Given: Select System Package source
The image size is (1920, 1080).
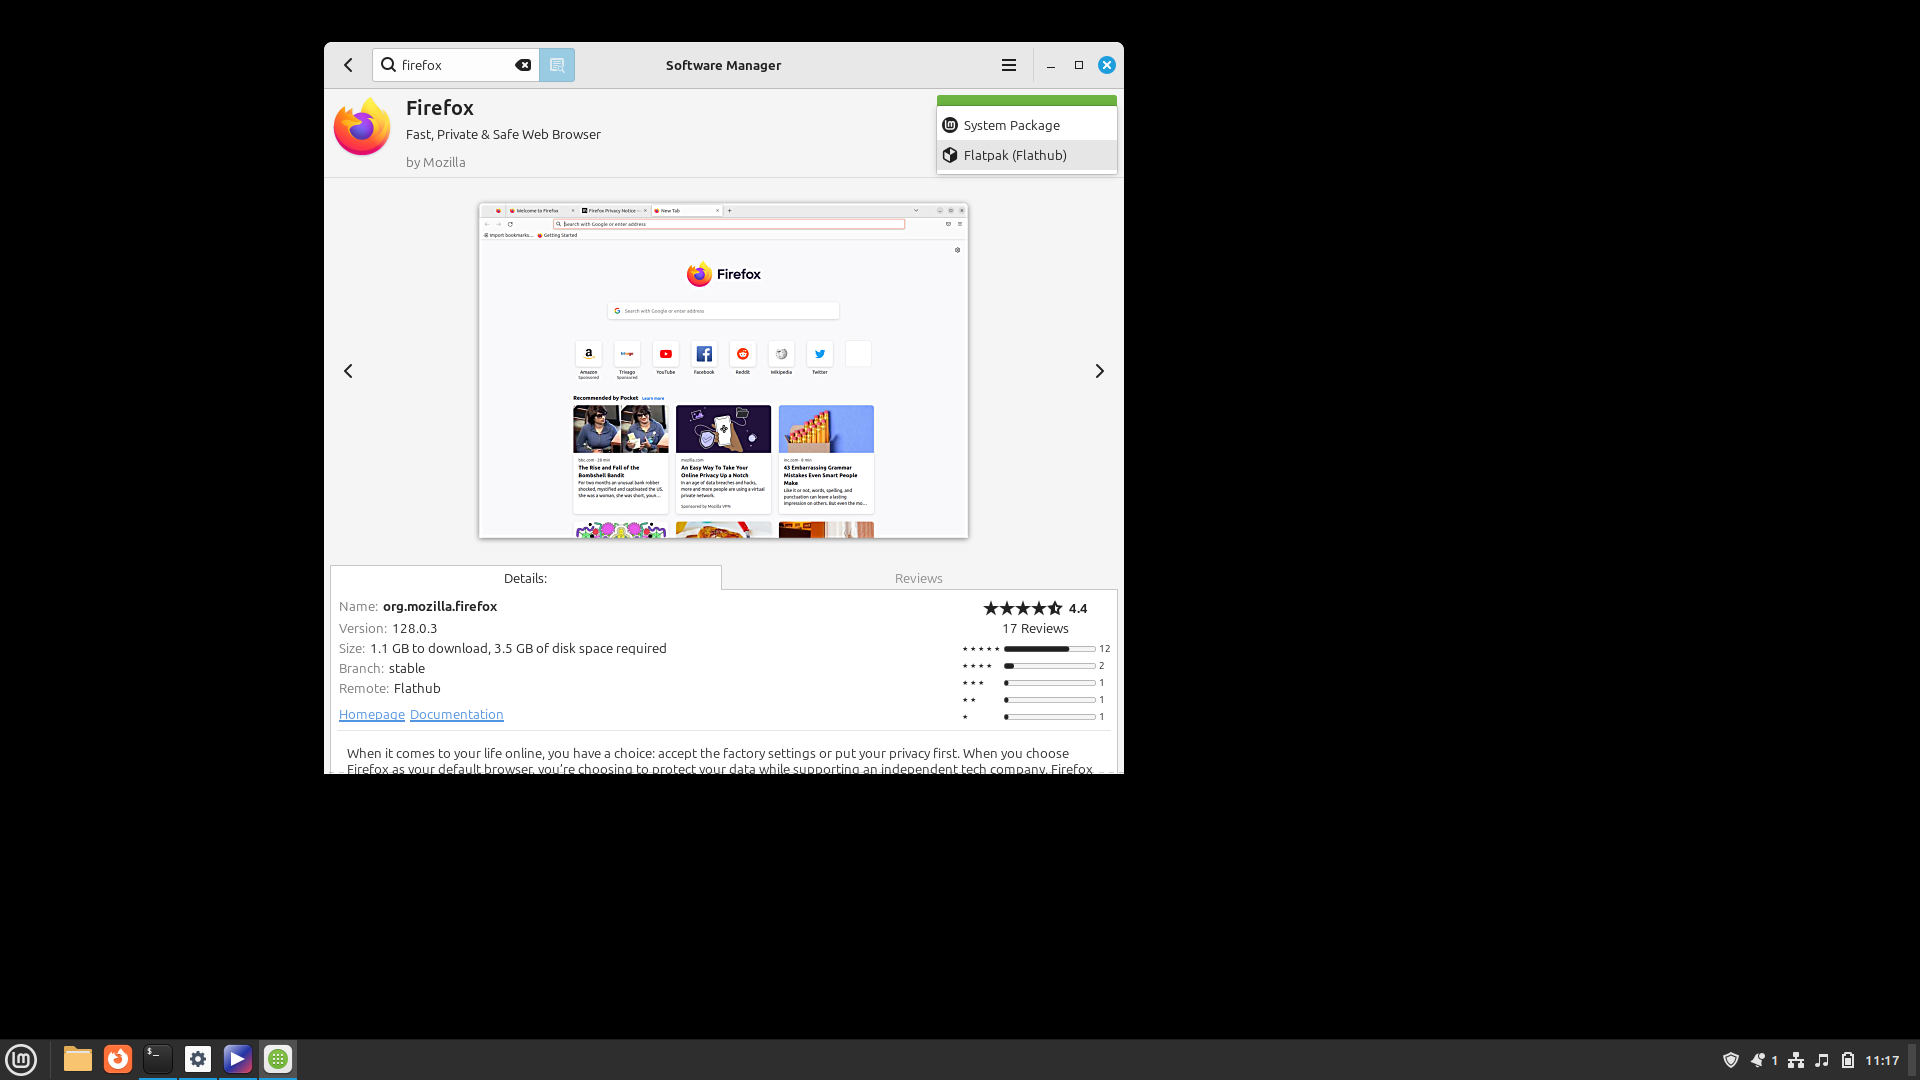Looking at the screenshot, I should pos(1027,125).
